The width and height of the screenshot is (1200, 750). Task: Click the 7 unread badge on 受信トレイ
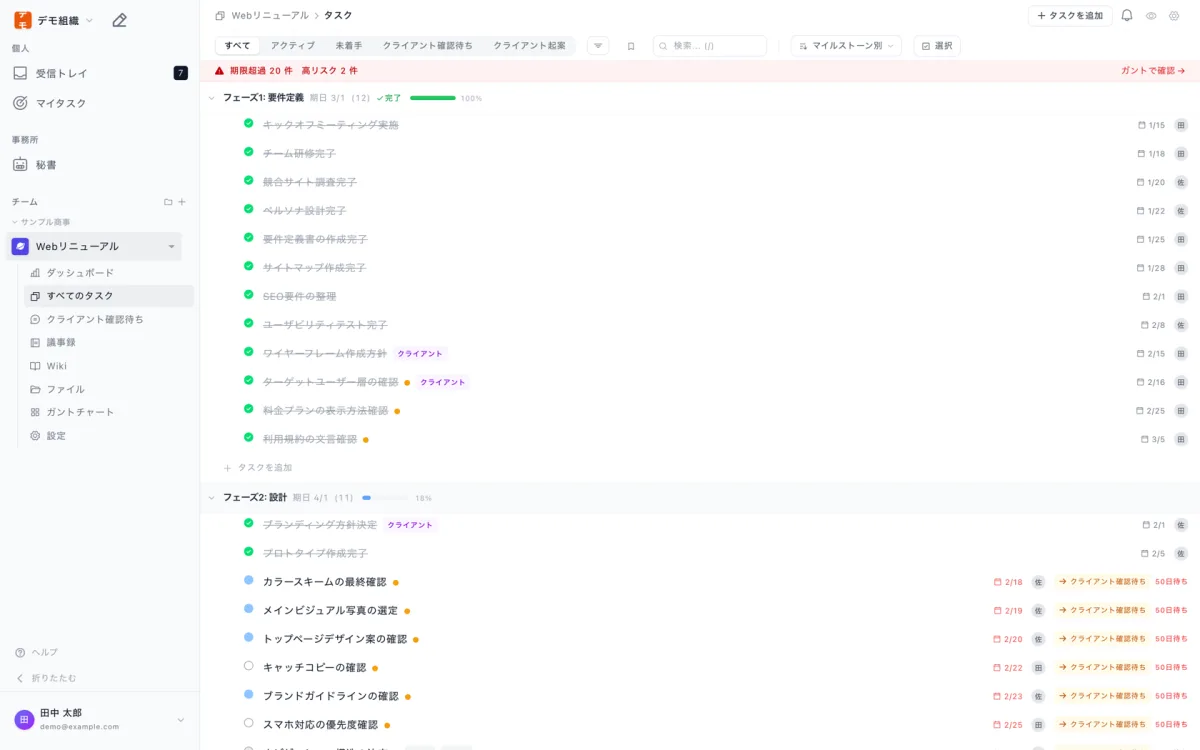tap(181, 73)
